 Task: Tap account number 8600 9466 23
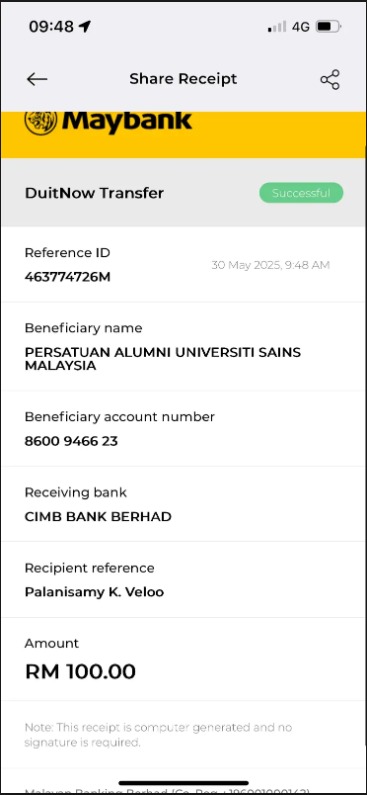pos(71,441)
